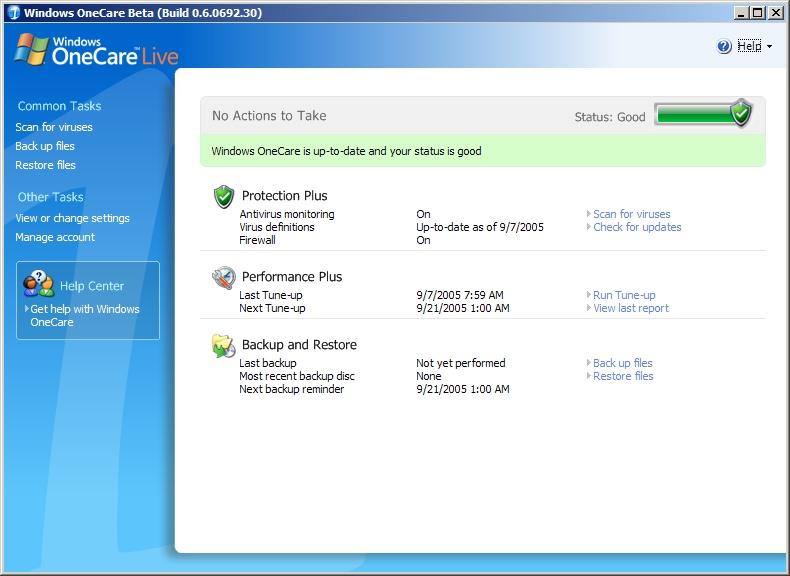Maximize the OneCare window
Image resolution: width=790 pixels, height=576 pixels.
point(757,13)
